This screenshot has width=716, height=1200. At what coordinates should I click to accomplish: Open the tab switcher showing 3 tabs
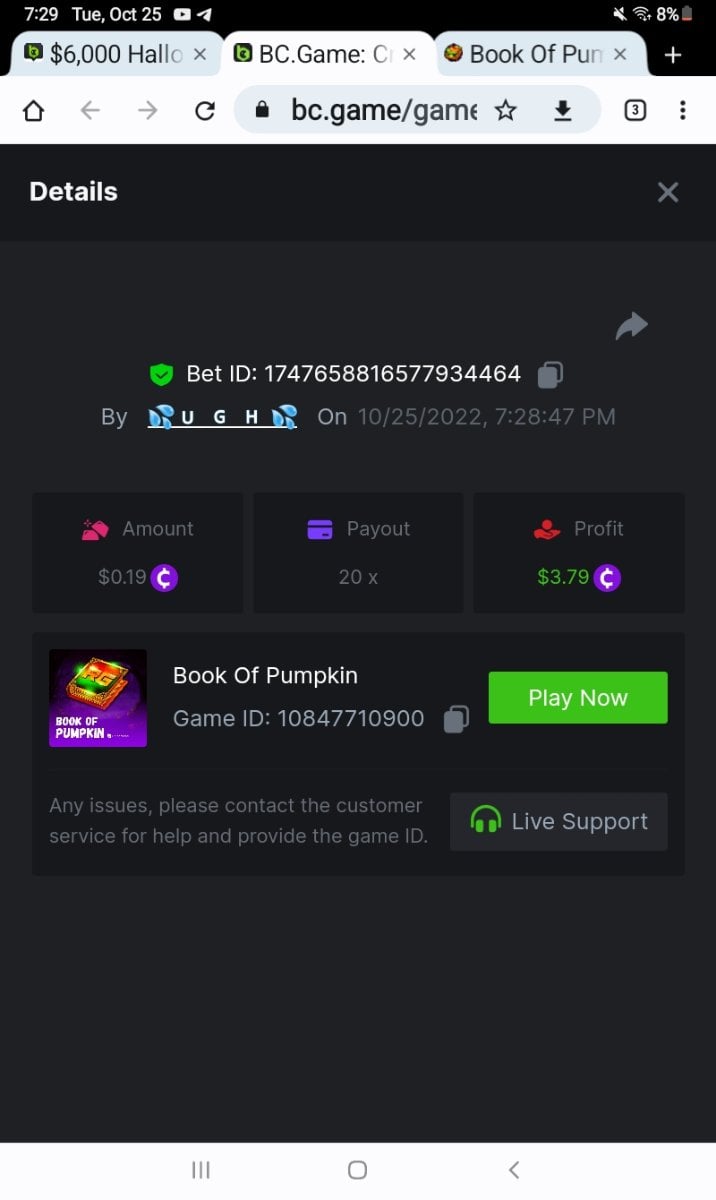point(634,110)
